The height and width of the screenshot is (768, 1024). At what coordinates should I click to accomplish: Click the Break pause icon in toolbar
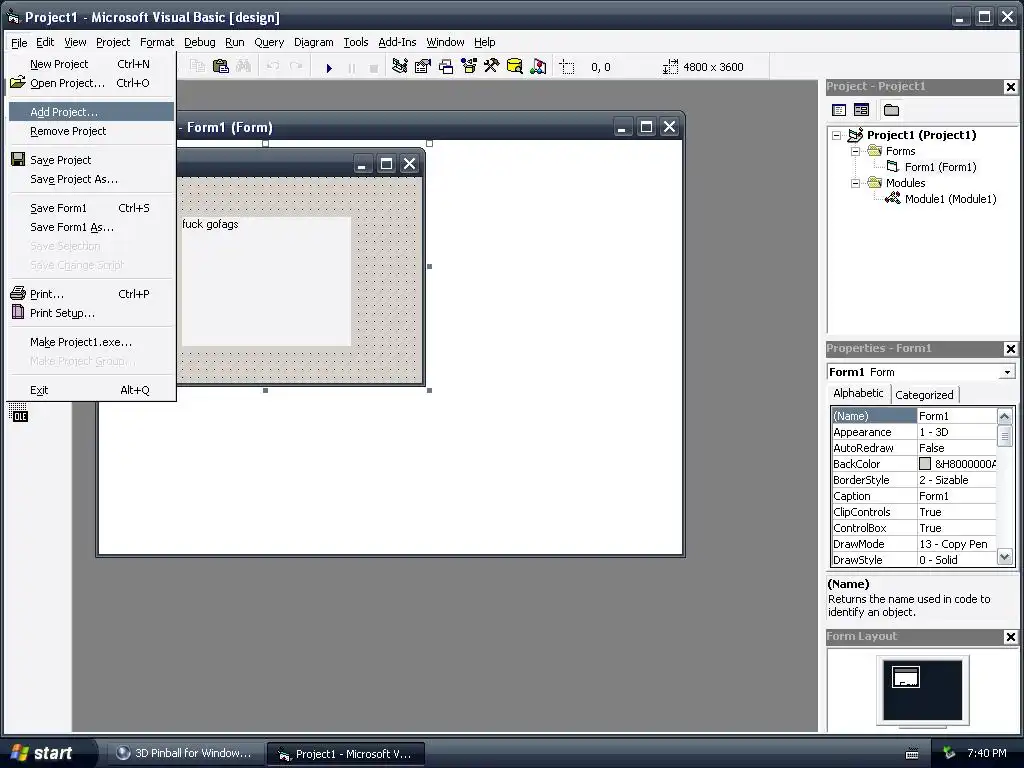(351, 67)
